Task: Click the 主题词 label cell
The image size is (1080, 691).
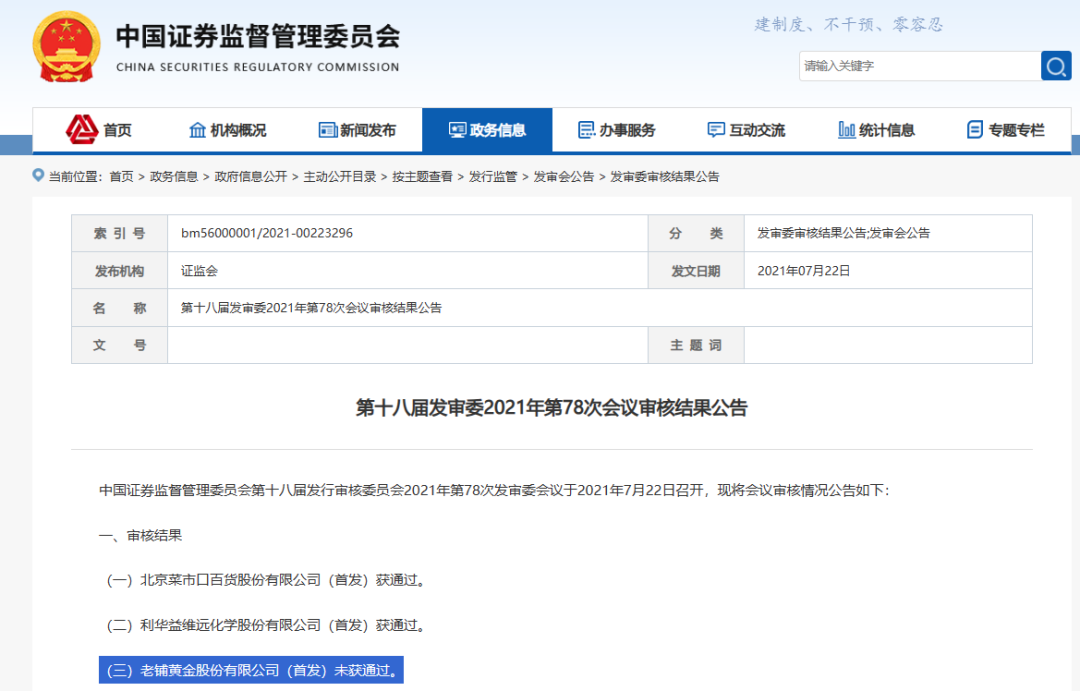Action: pyautogui.click(x=696, y=345)
